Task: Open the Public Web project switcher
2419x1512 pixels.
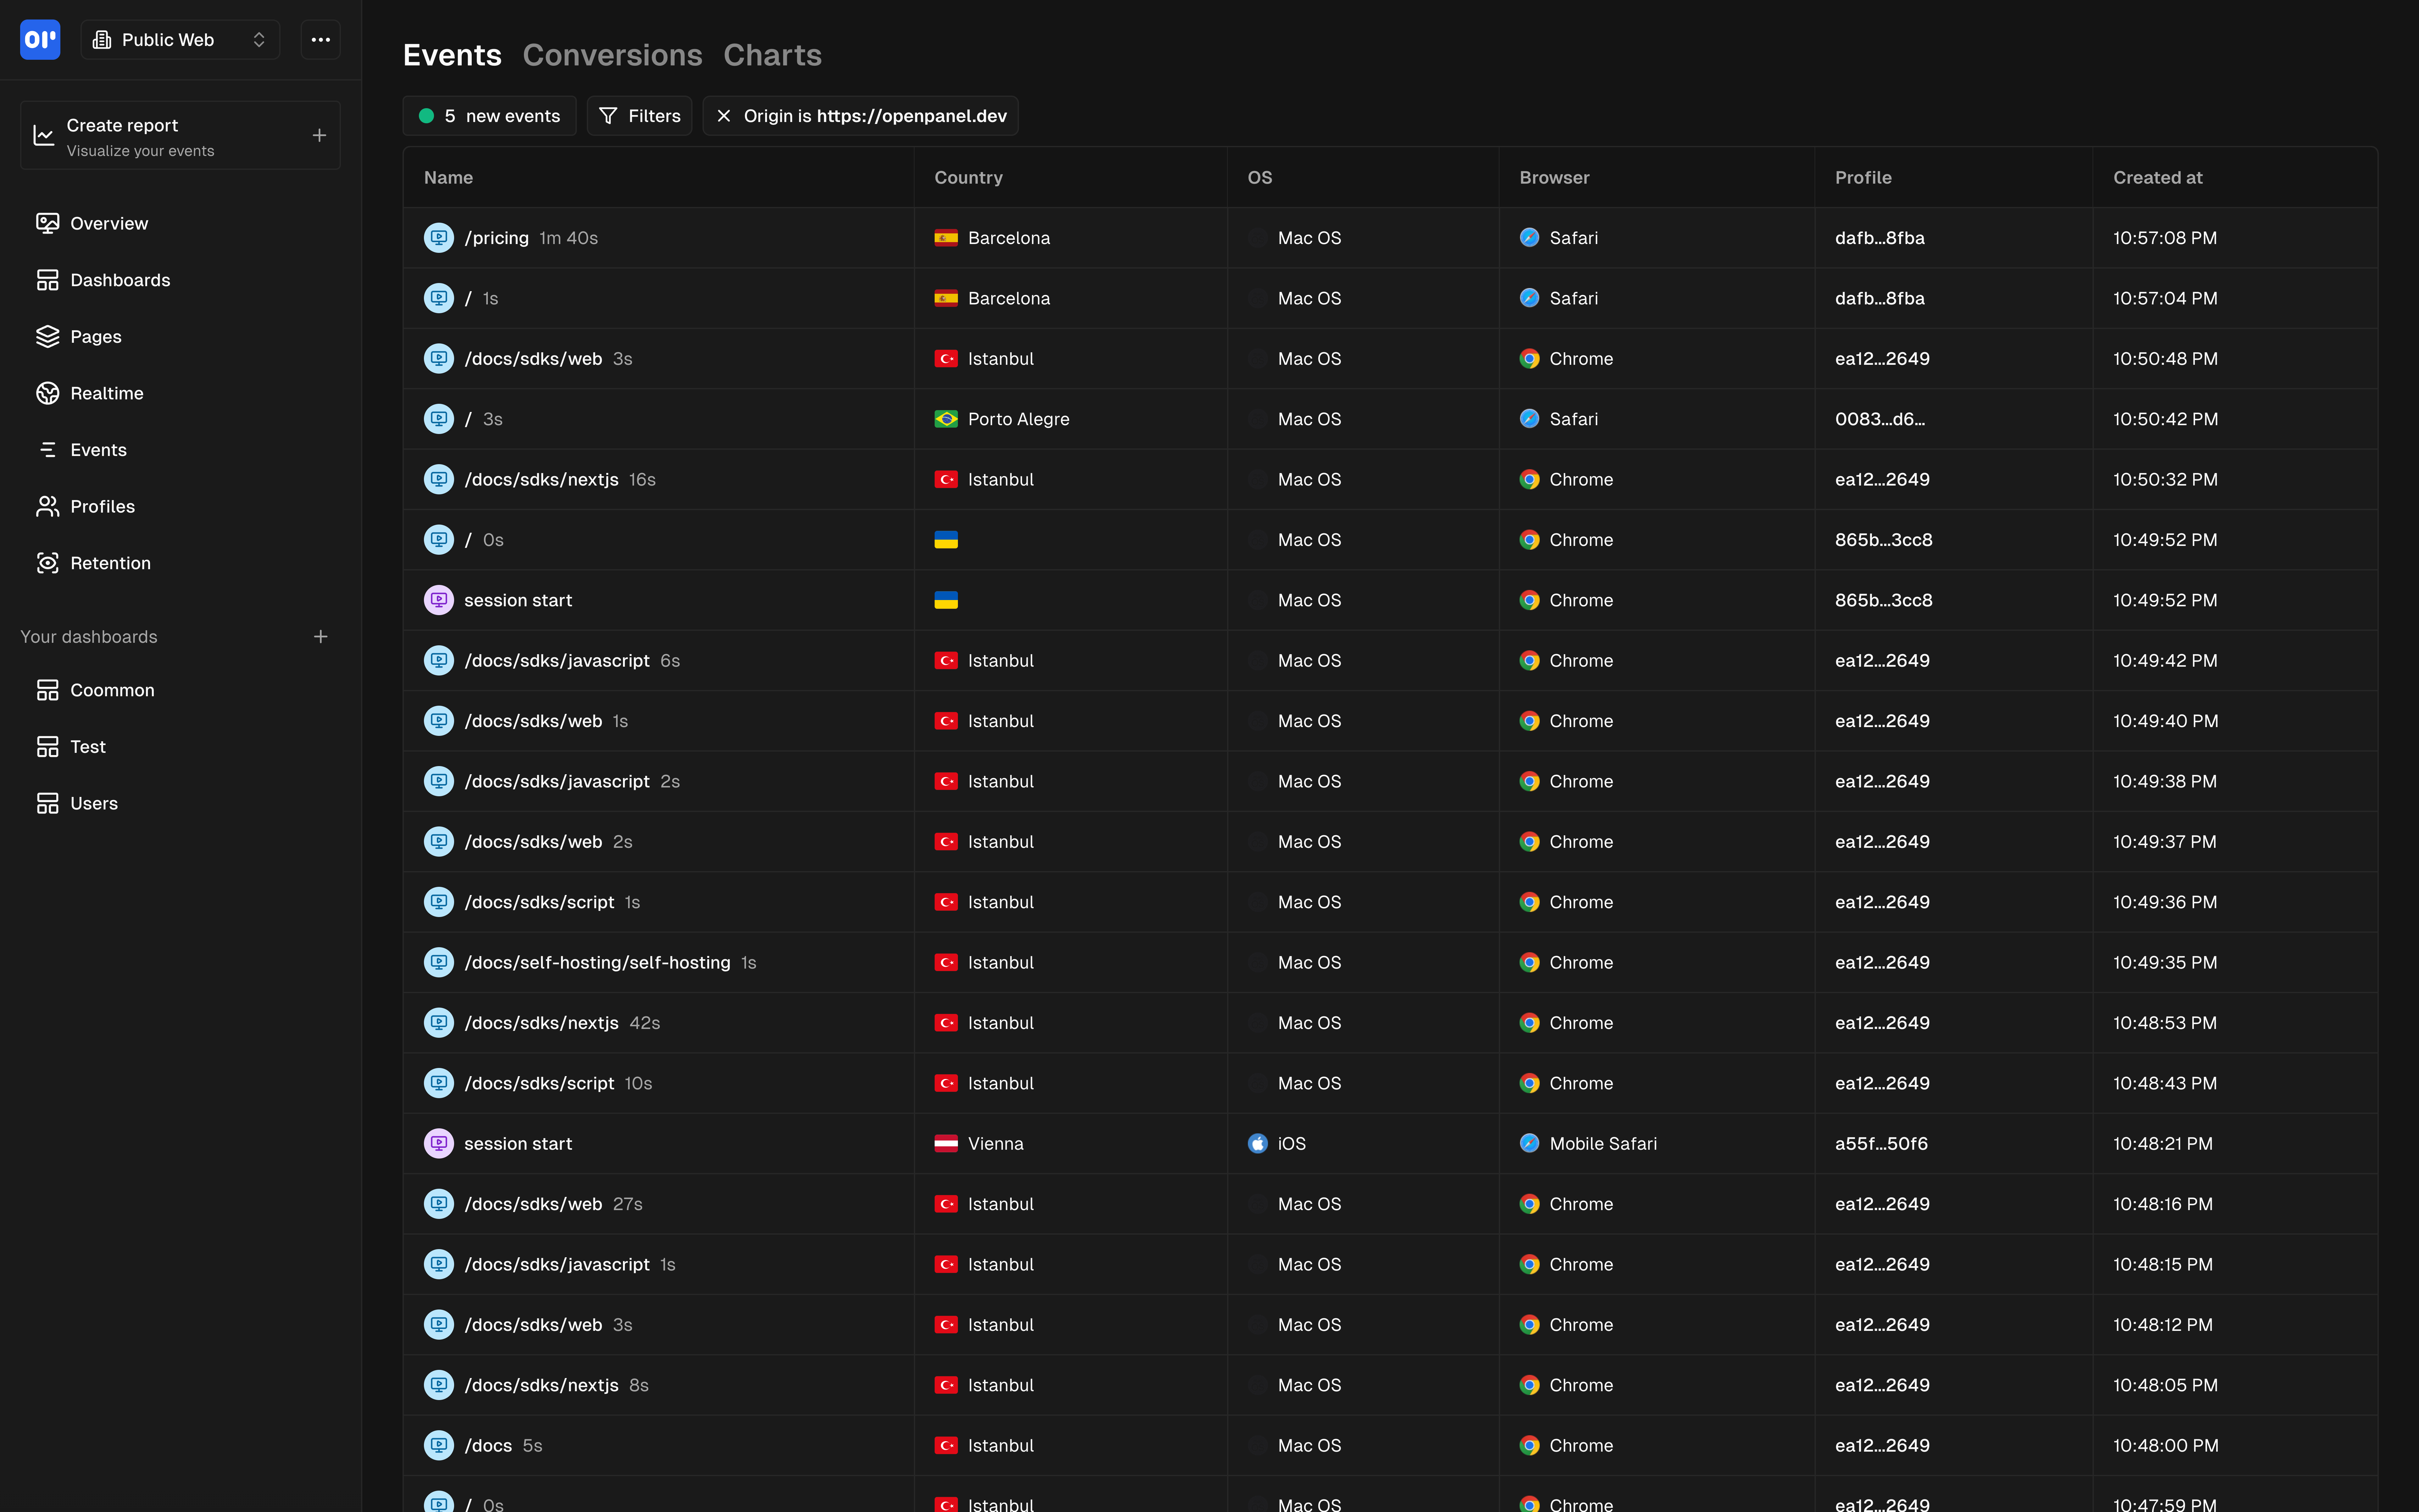Action: pyautogui.click(x=180, y=39)
